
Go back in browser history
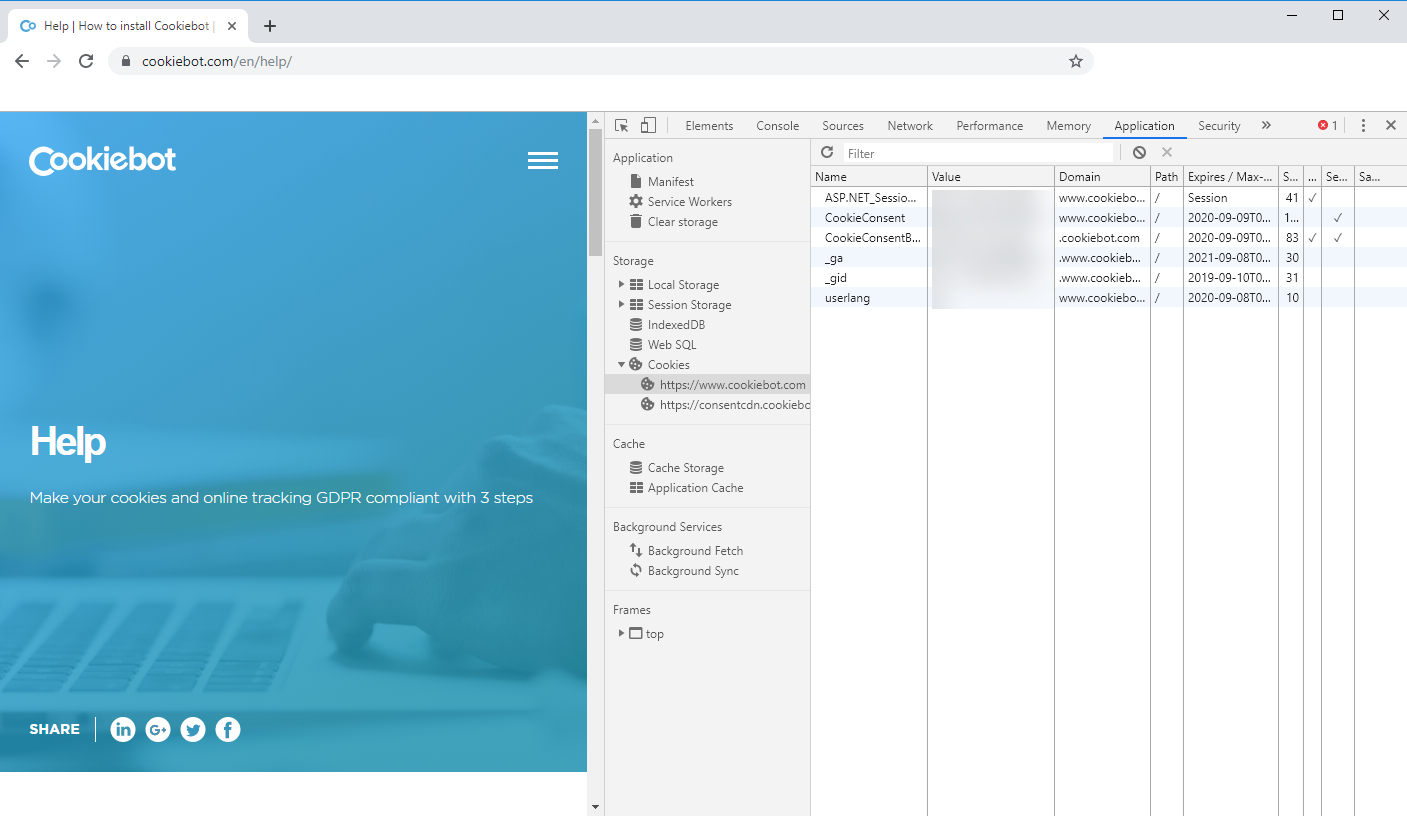22,61
